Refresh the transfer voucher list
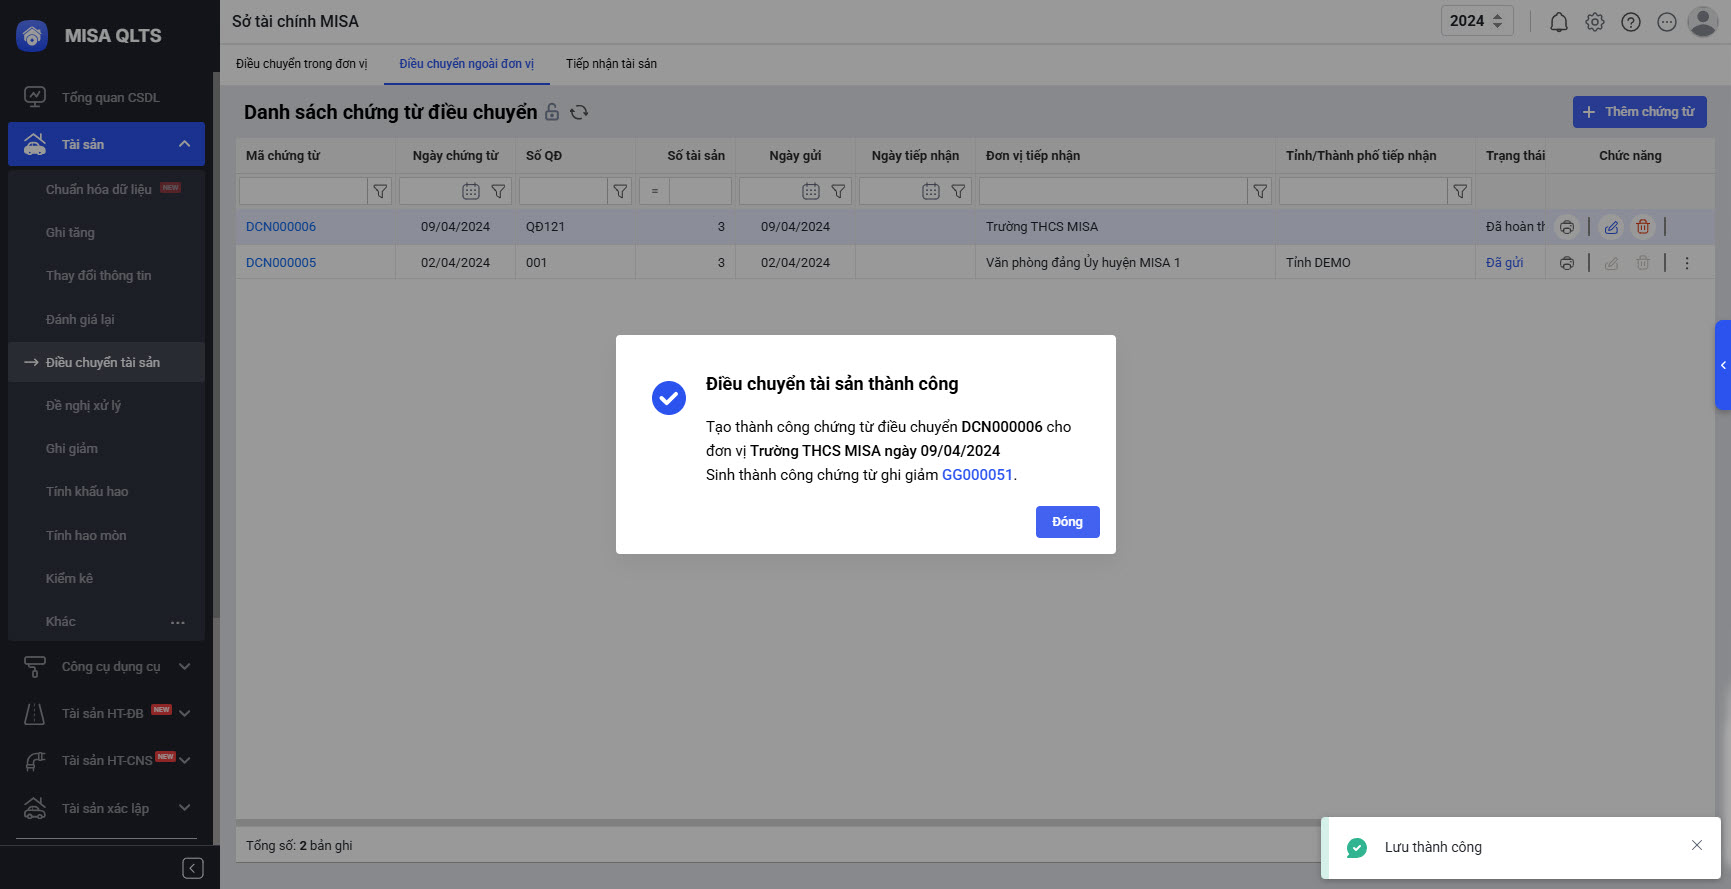The image size is (1731, 889). click(x=579, y=112)
